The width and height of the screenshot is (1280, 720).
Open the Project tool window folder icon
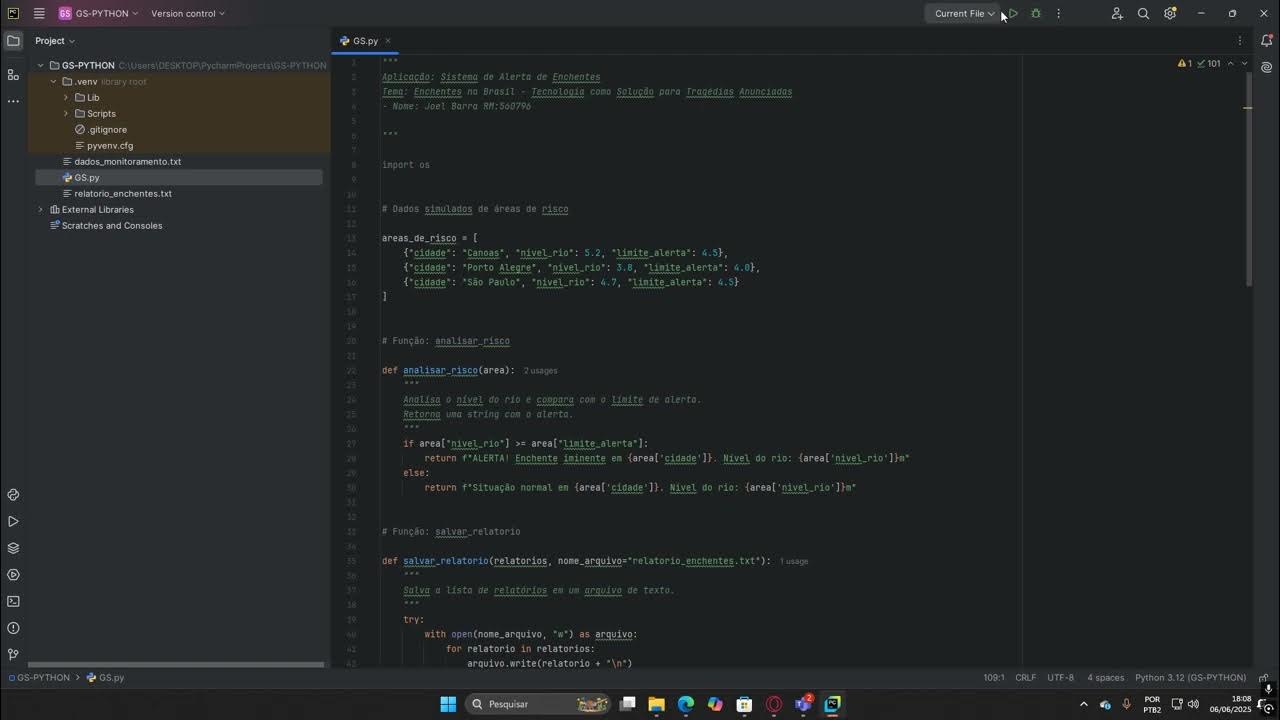click(13, 41)
